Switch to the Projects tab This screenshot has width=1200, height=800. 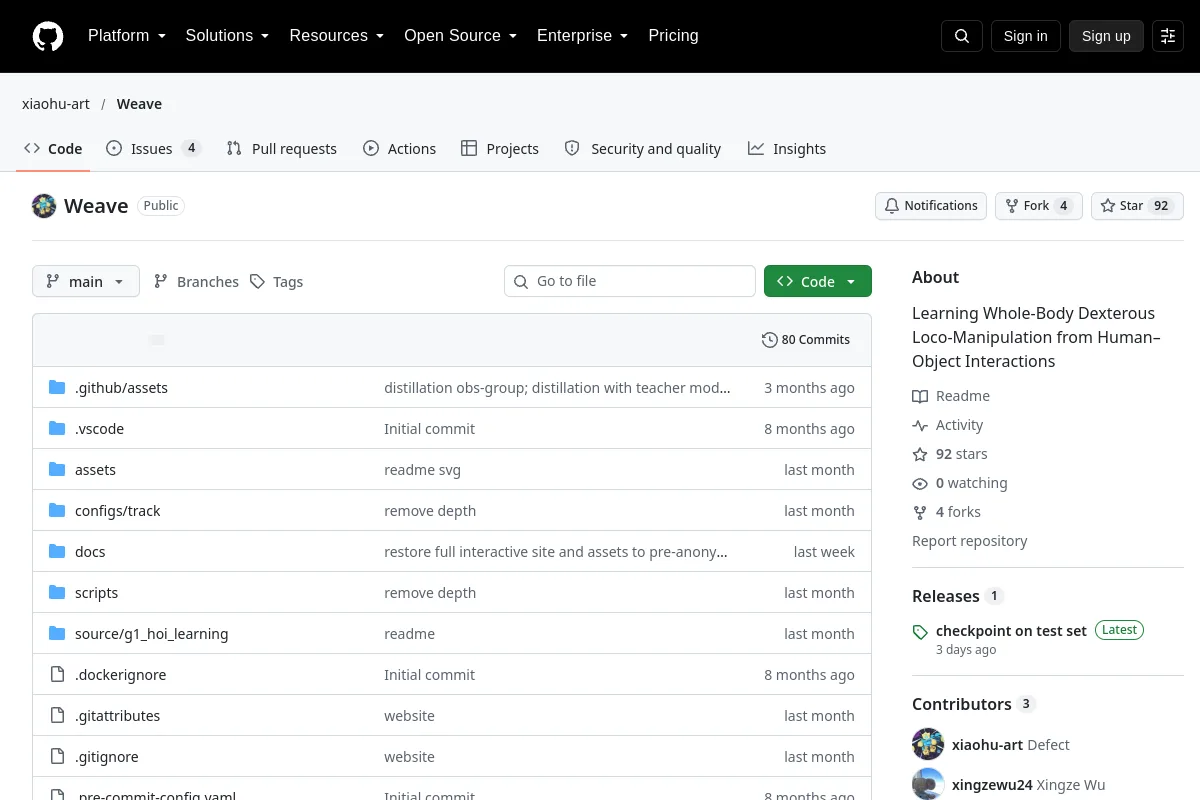click(x=500, y=148)
